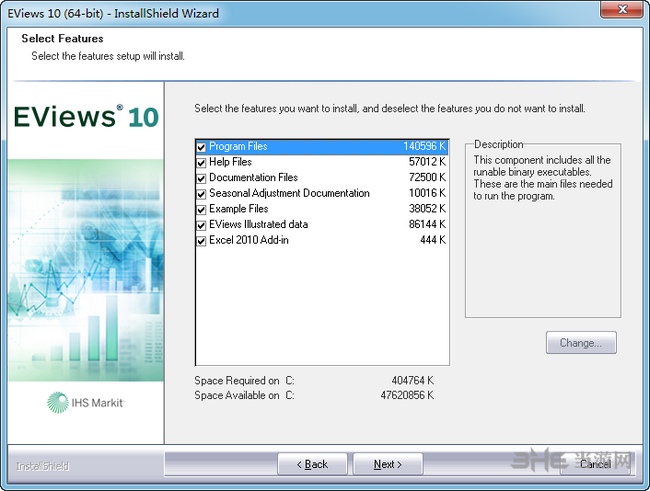Select EViews Illustrated data row label
This screenshot has height=491, width=650.
pyautogui.click(x=258, y=224)
